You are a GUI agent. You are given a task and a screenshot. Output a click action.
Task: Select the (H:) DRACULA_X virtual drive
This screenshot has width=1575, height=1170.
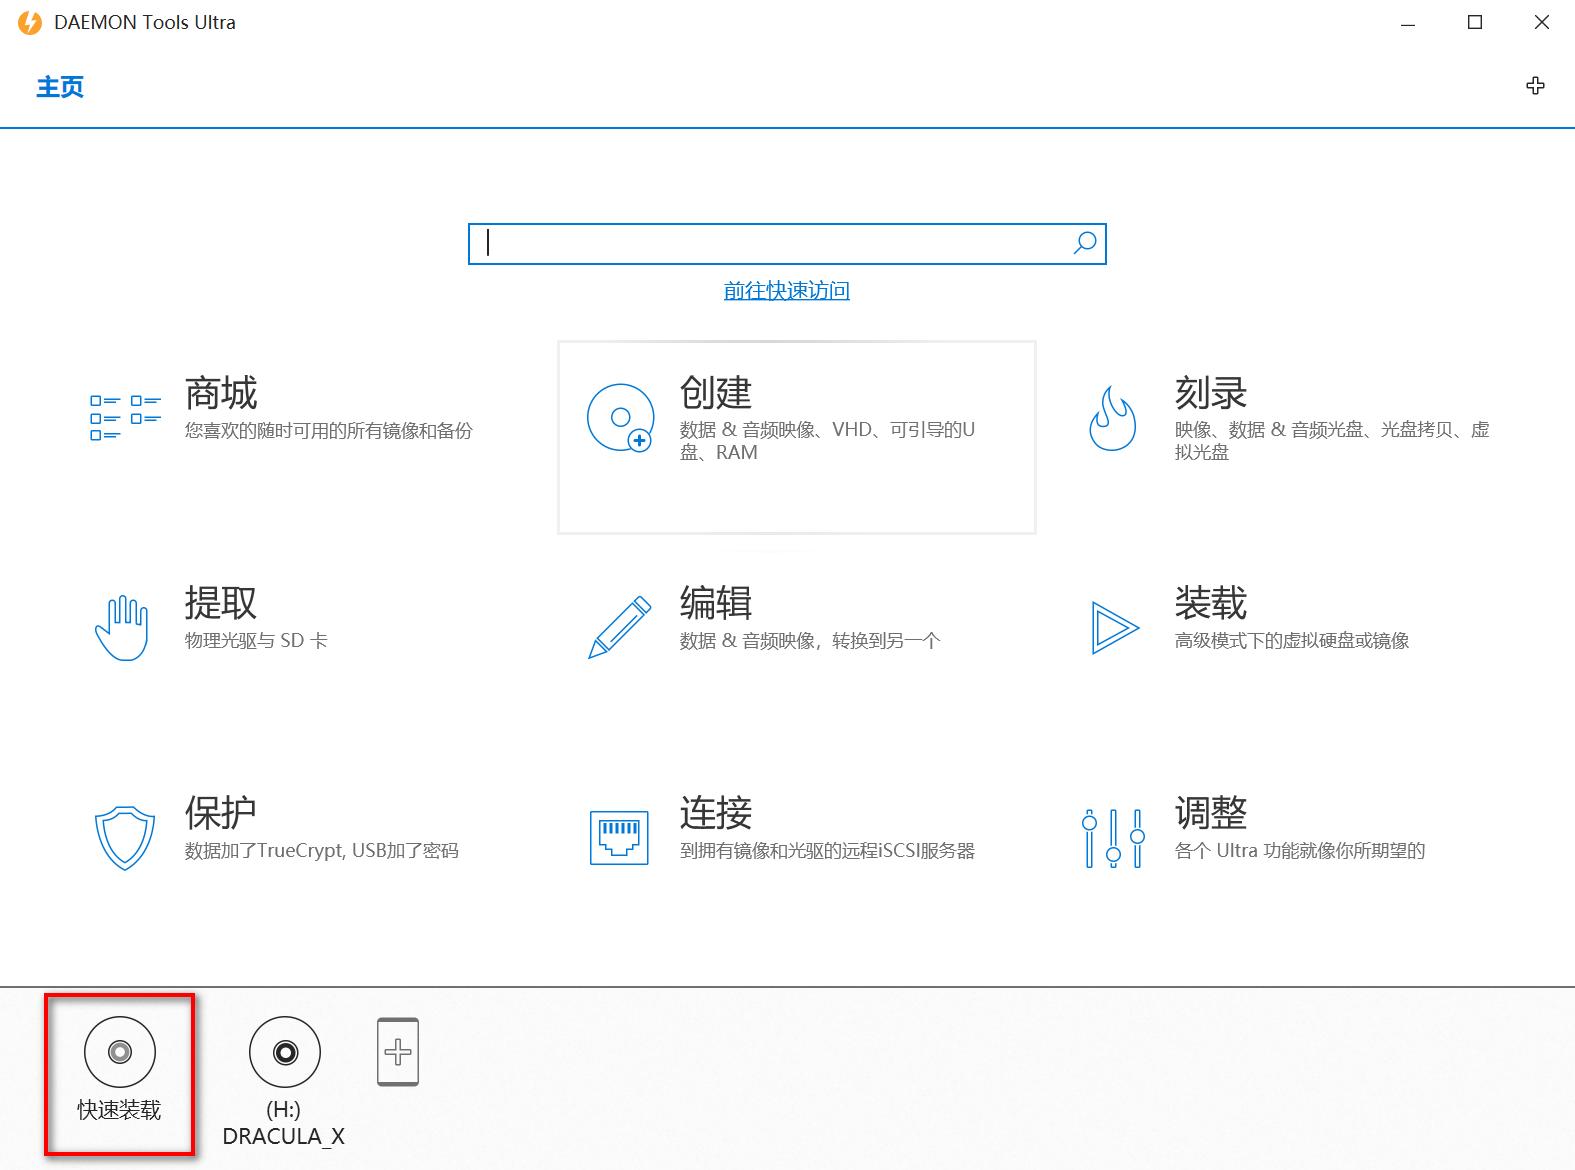[x=285, y=1052]
